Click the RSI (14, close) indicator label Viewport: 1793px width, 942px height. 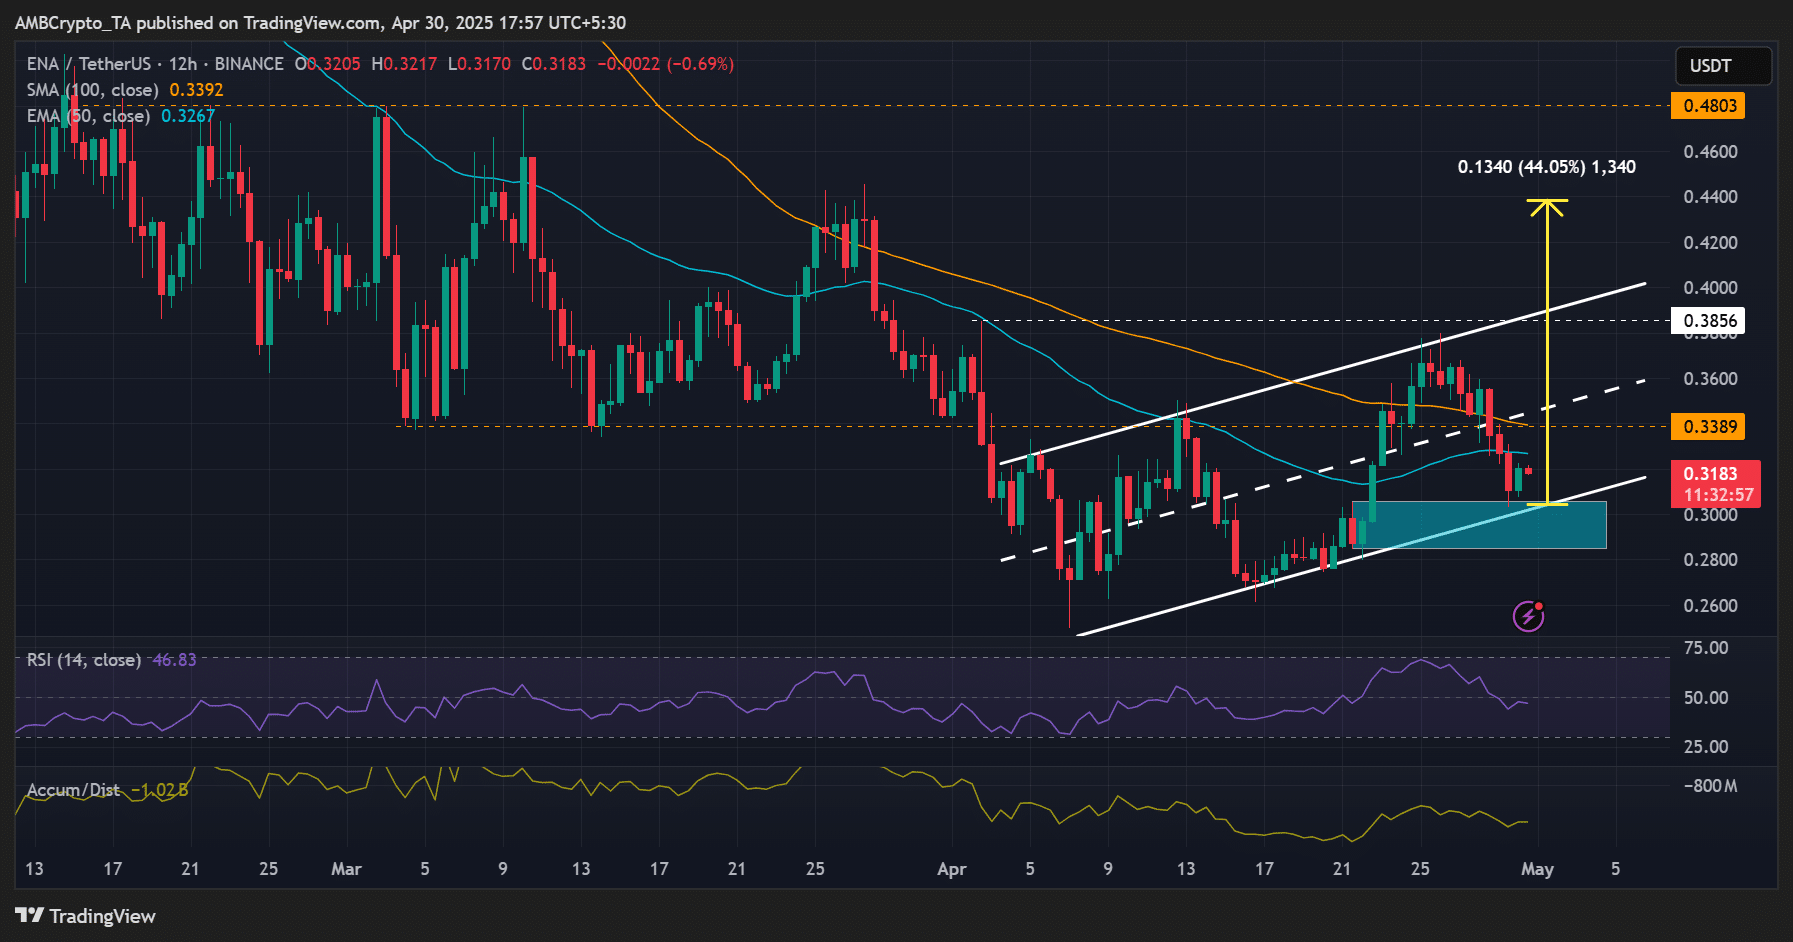pyautogui.click(x=83, y=660)
